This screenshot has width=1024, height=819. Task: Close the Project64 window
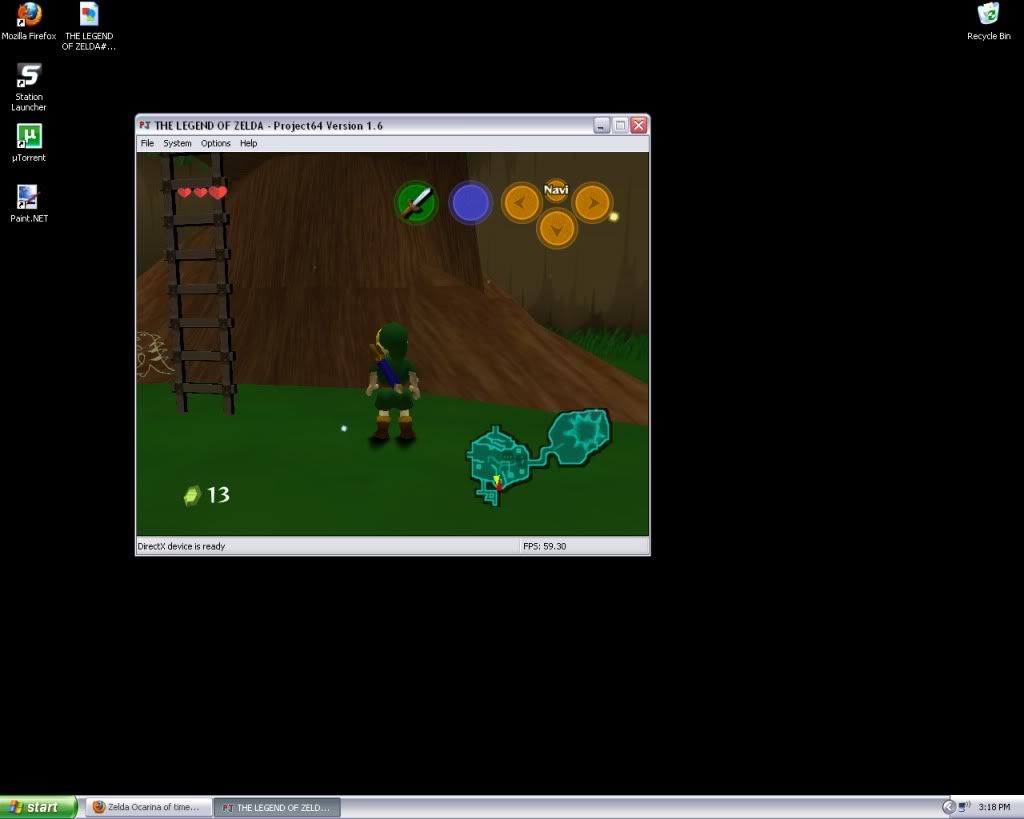pos(639,125)
